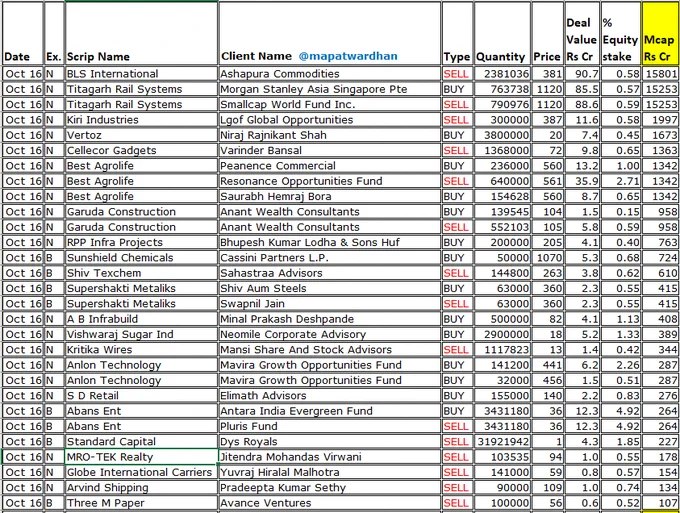The image size is (680, 513).
Task: Select Avance Ventures client cell
Action: coord(330,503)
